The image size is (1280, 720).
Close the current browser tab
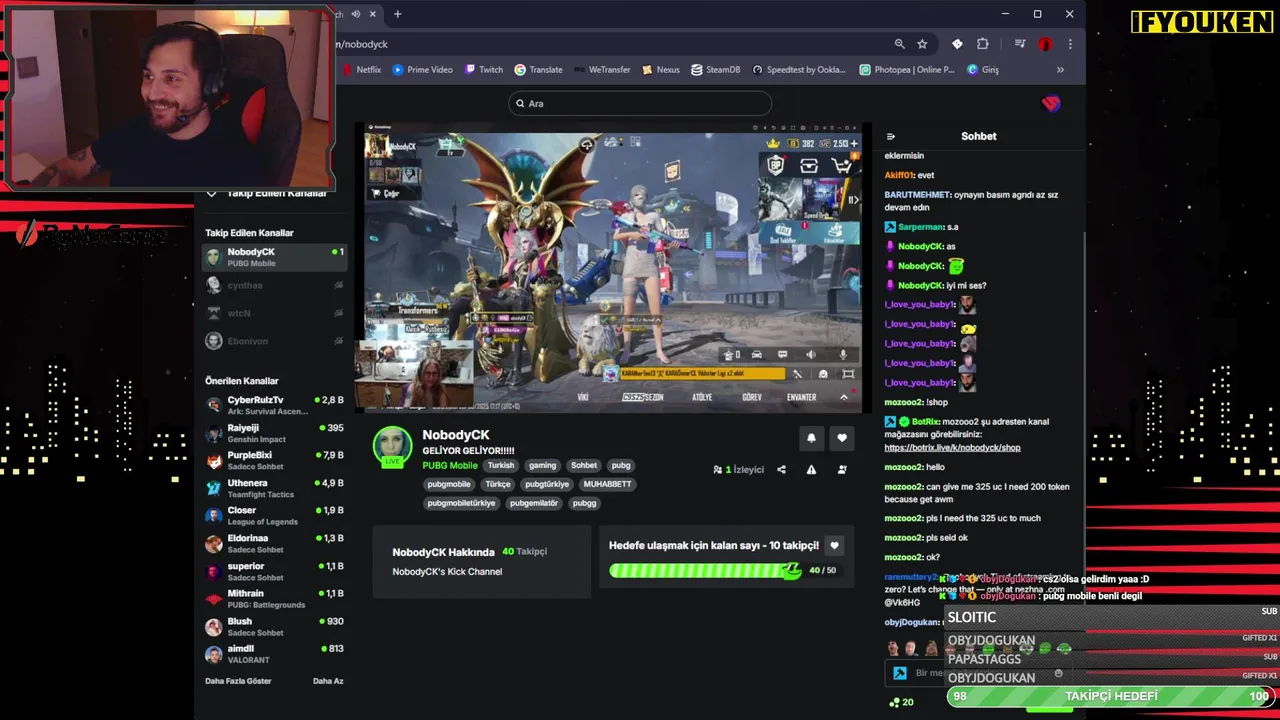pyautogui.click(x=373, y=14)
